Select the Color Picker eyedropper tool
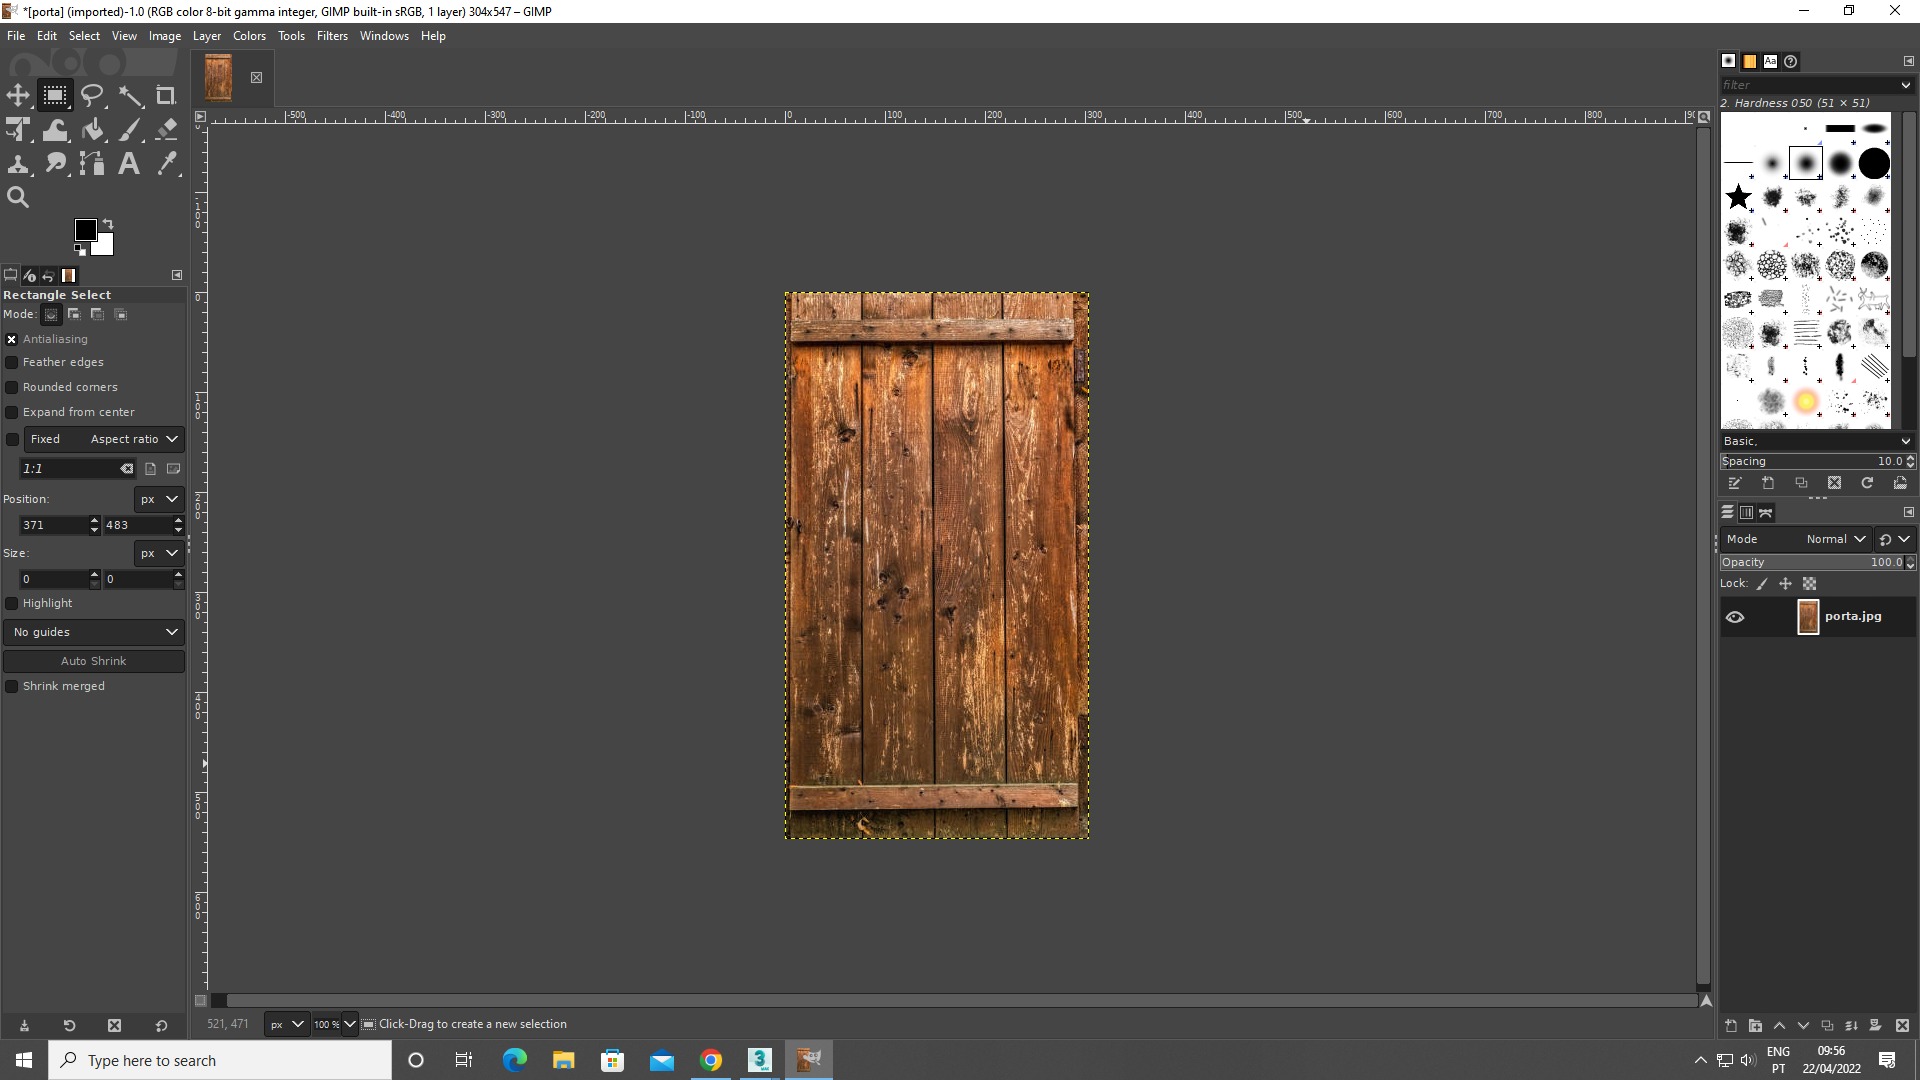This screenshot has height=1080, width=1920. coord(166,164)
